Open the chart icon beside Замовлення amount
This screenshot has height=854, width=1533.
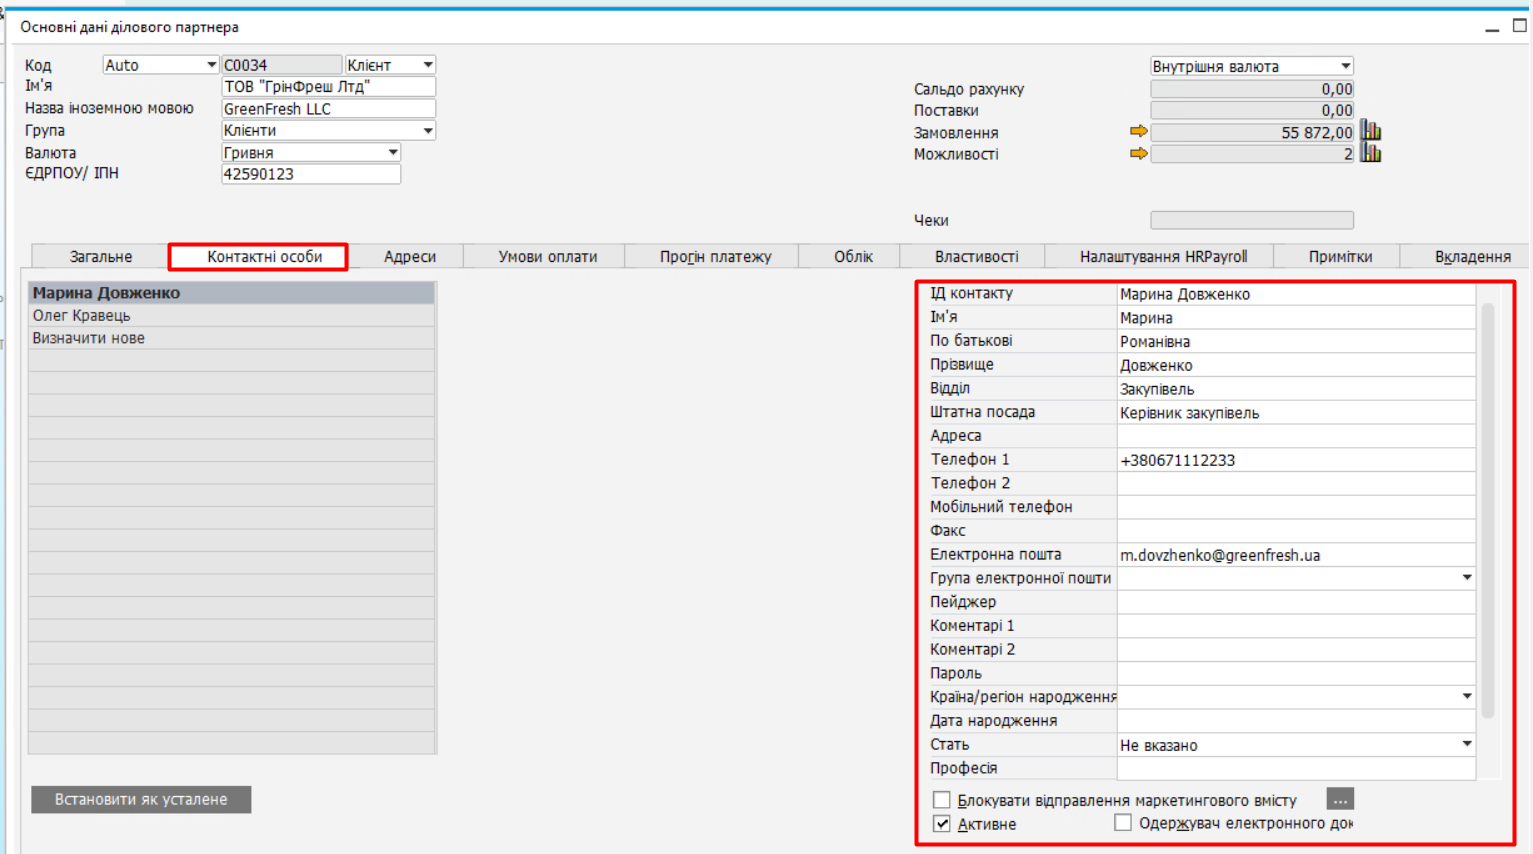pyautogui.click(x=1371, y=132)
